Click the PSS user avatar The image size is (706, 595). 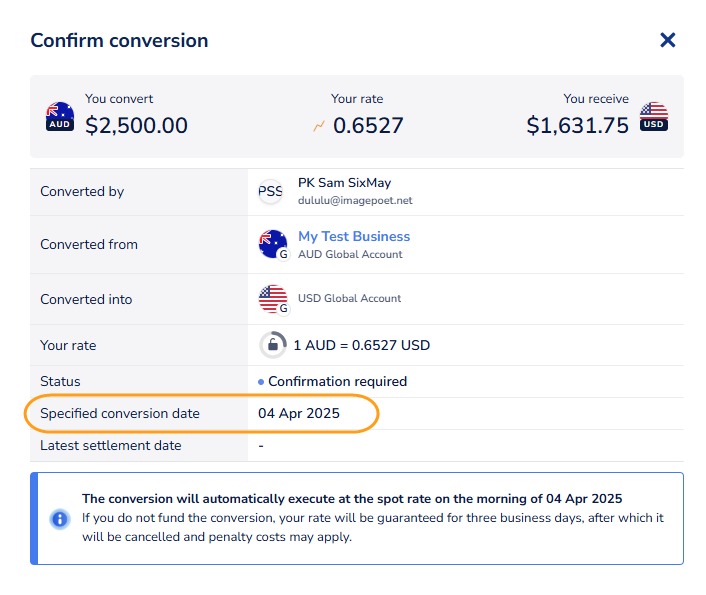click(271, 191)
